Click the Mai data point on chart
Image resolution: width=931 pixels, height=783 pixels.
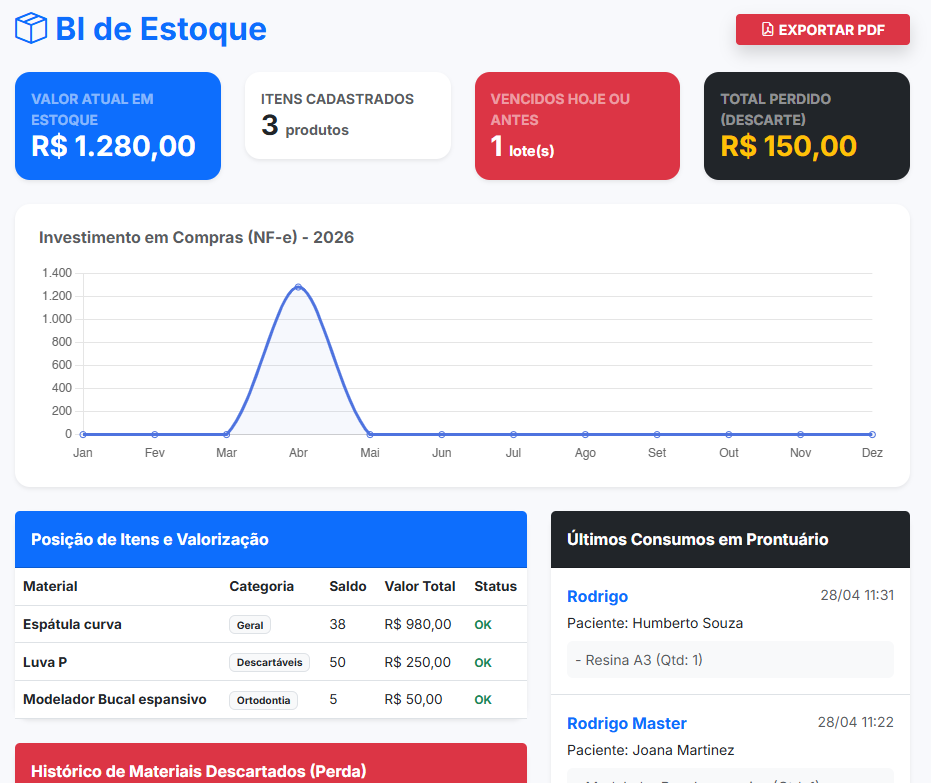pyautogui.click(x=370, y=435)
